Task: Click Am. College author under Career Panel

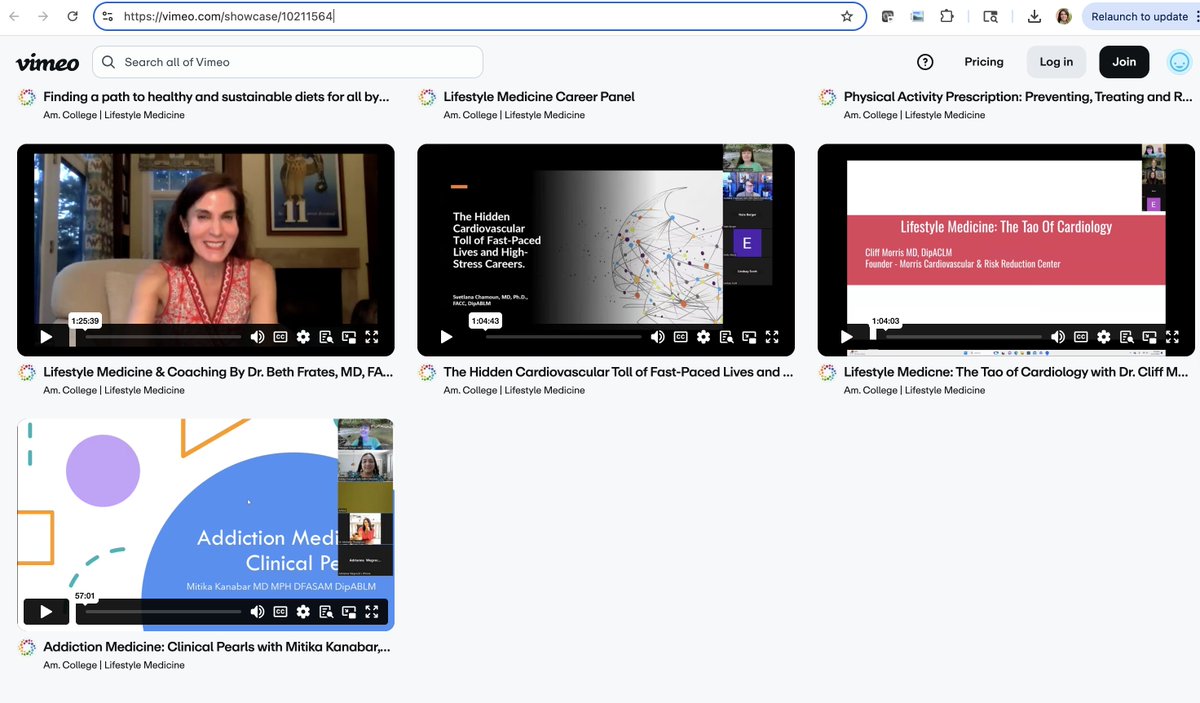Action: tap(514, 115)
